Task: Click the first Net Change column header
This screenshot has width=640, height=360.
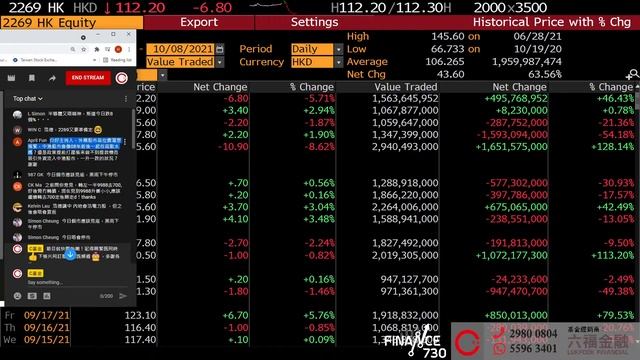Action: (220, 87)
